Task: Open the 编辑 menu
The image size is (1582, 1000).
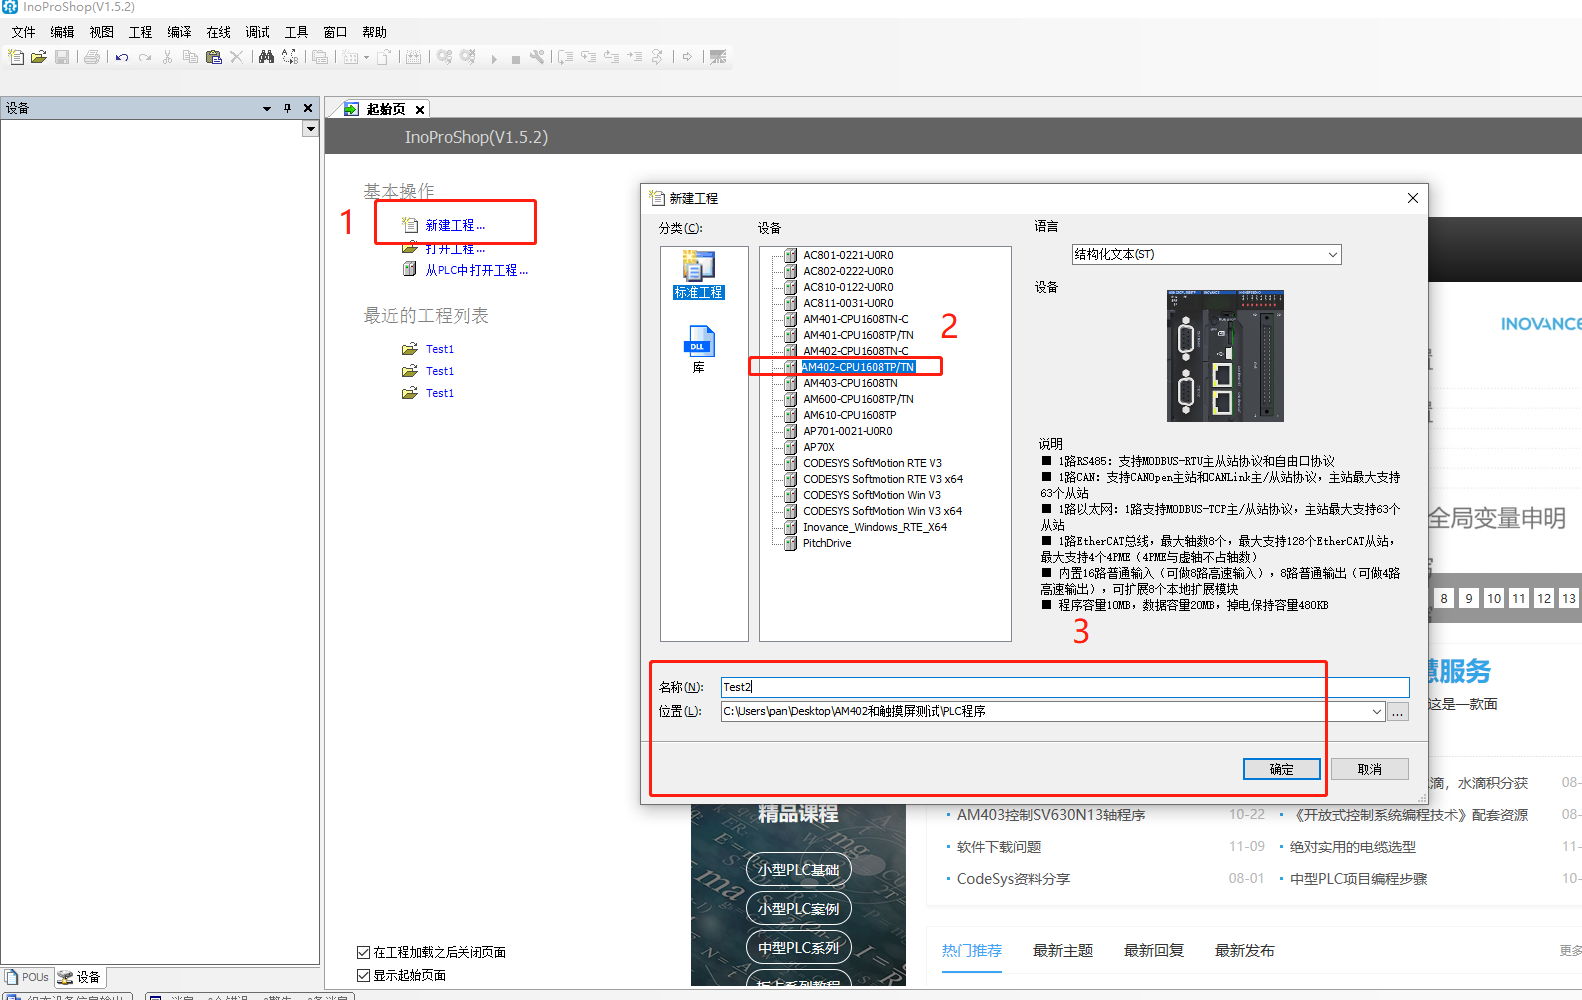Action: coord(62,32)
